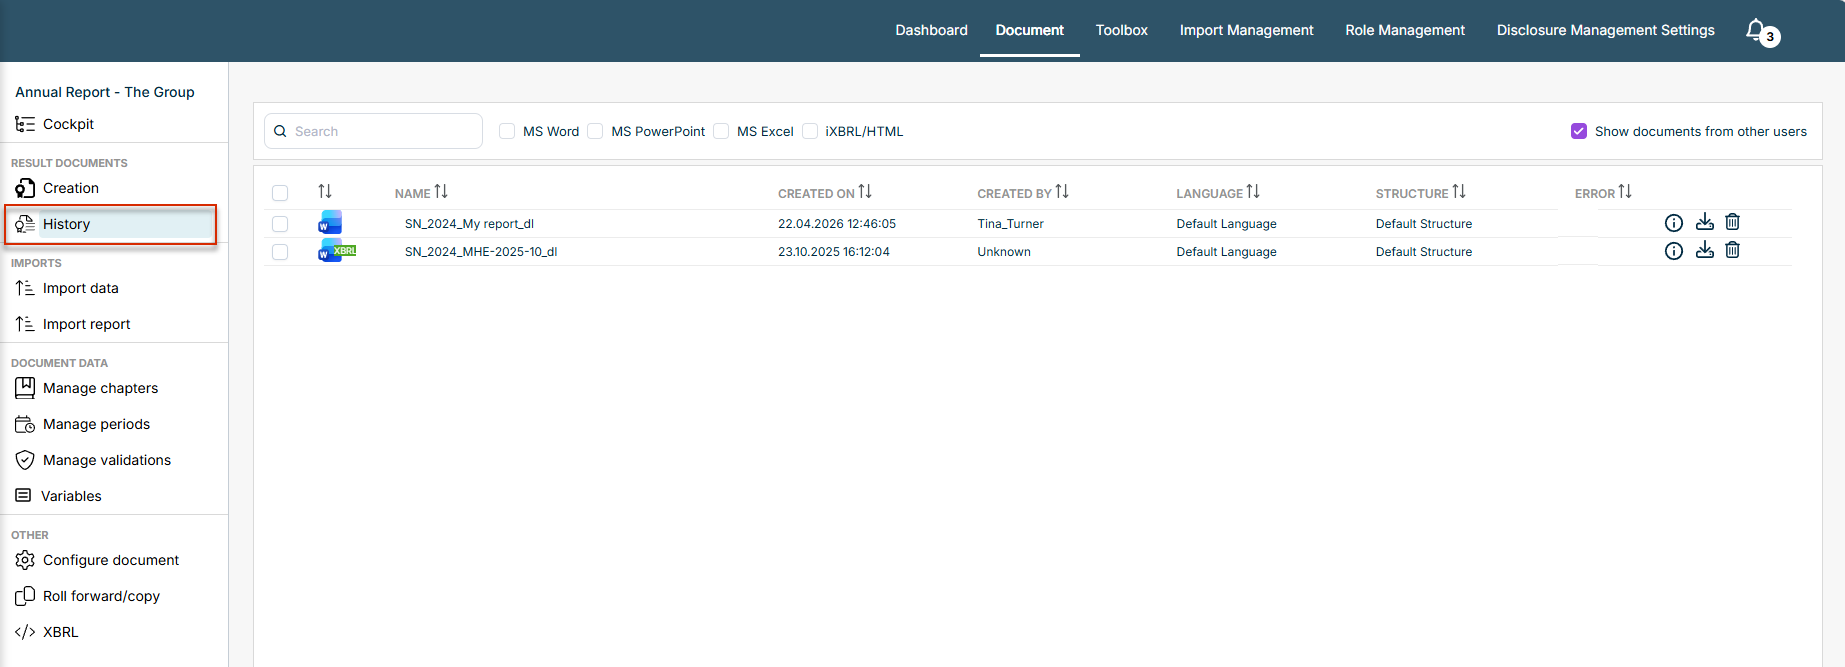This screenshot has width=1845, height=667.
Task: Click the Roll forward/copy icon
Action: pyautogui.click(x=25, y=596)
